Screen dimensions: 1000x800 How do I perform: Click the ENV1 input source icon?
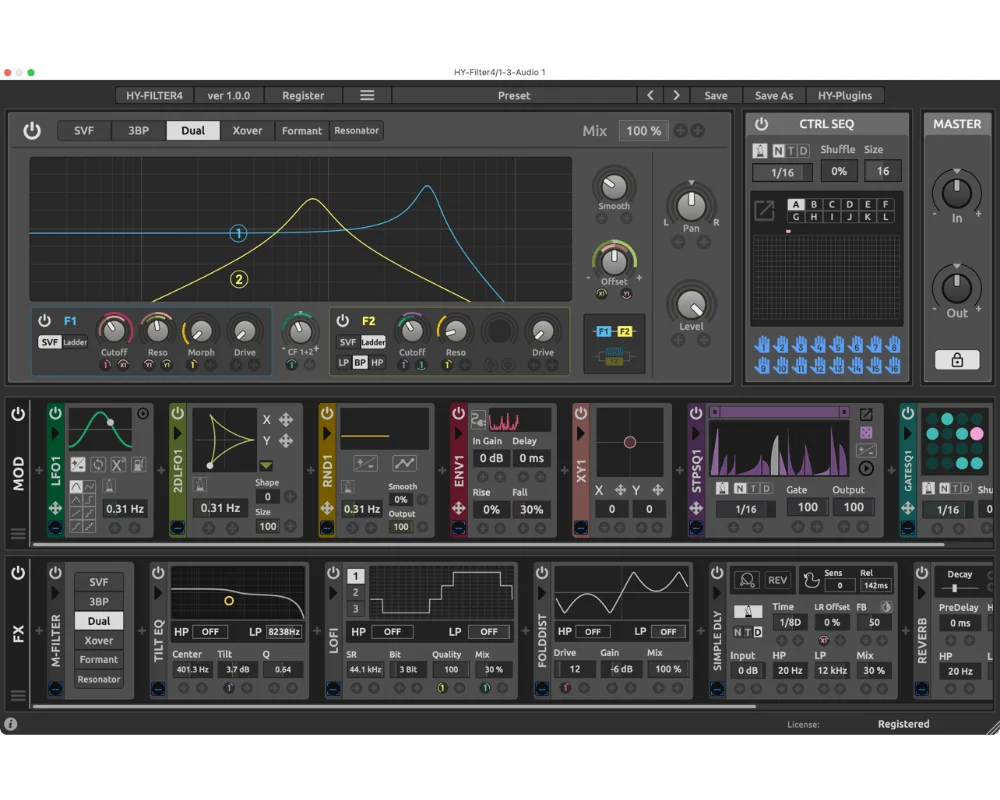478,419
